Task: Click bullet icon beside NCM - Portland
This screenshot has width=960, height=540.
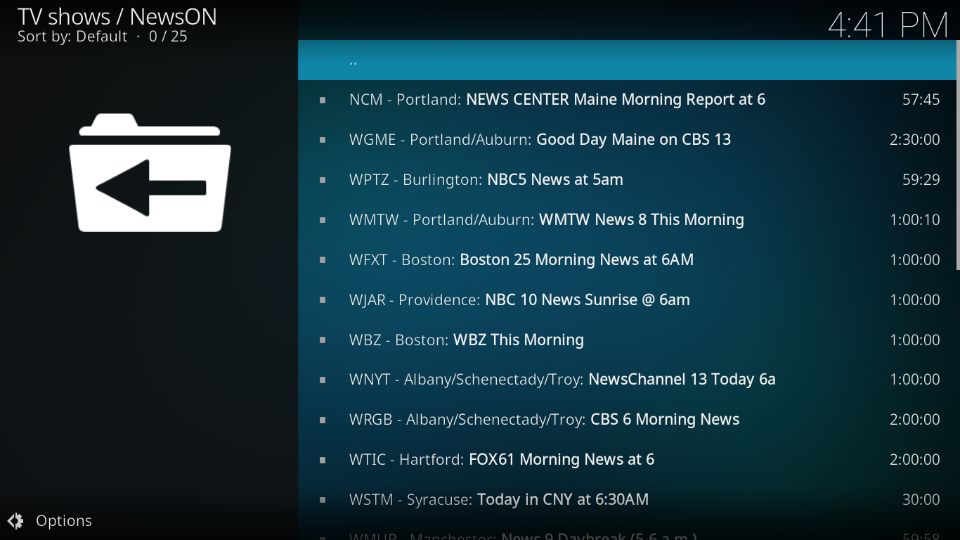Action: click(323, 100)
